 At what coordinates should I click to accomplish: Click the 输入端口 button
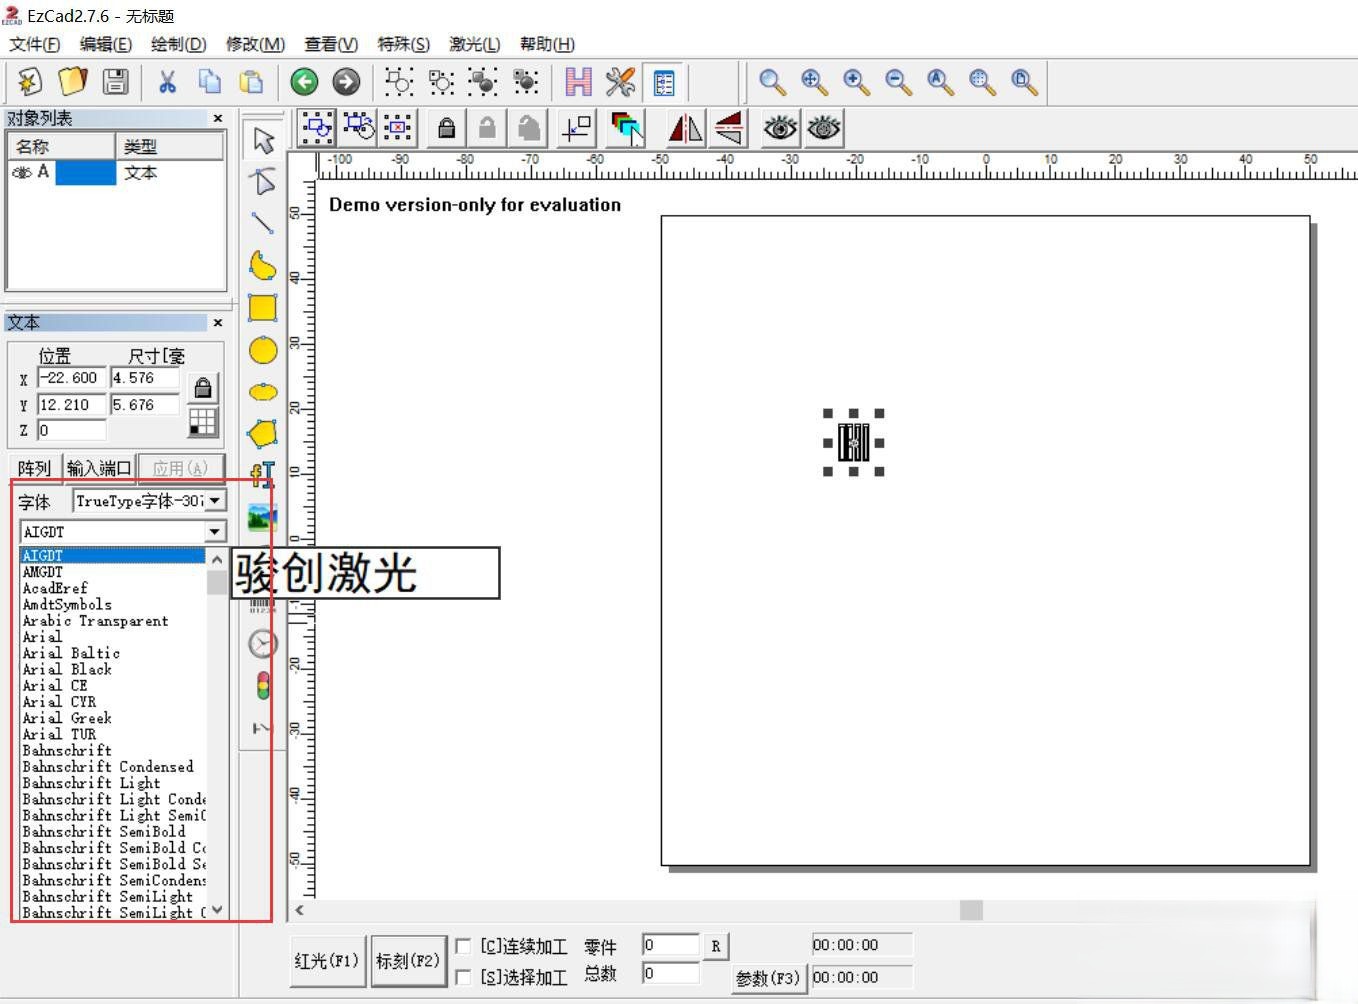point(98,468)
